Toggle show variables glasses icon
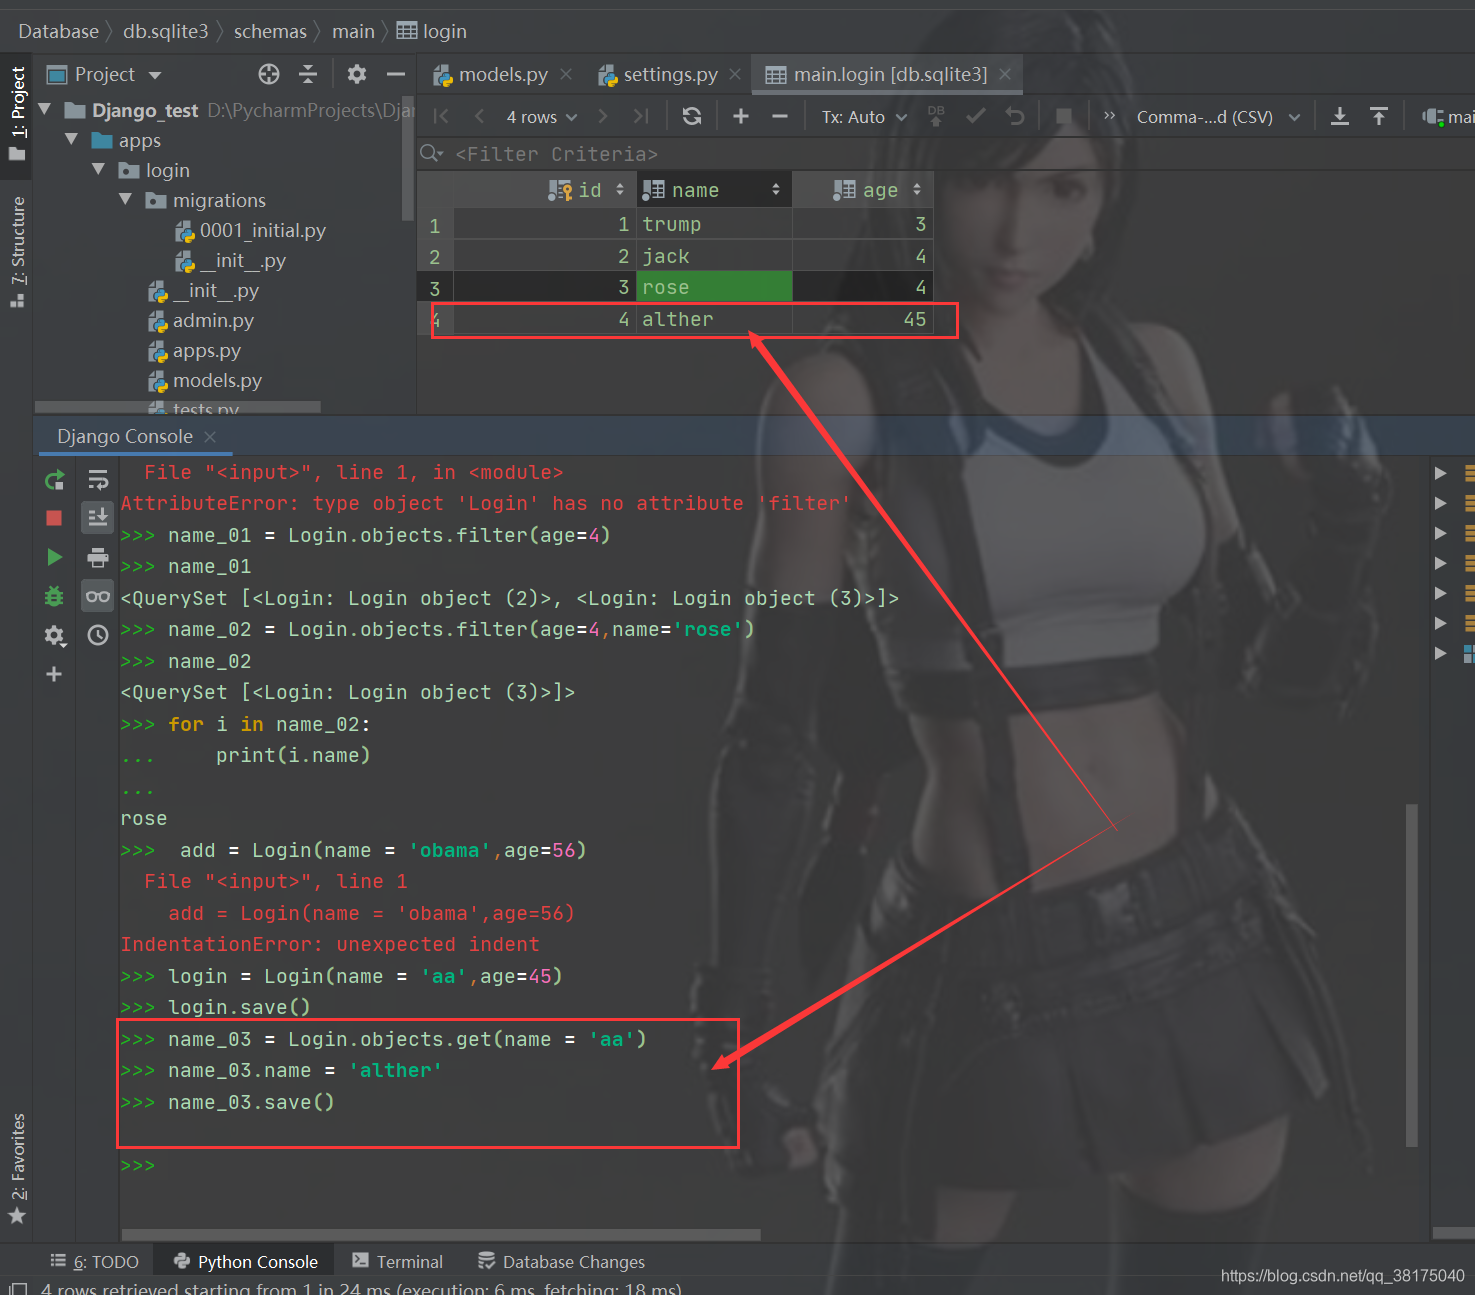The image size is (1475, 1295). tap(98, 596)
